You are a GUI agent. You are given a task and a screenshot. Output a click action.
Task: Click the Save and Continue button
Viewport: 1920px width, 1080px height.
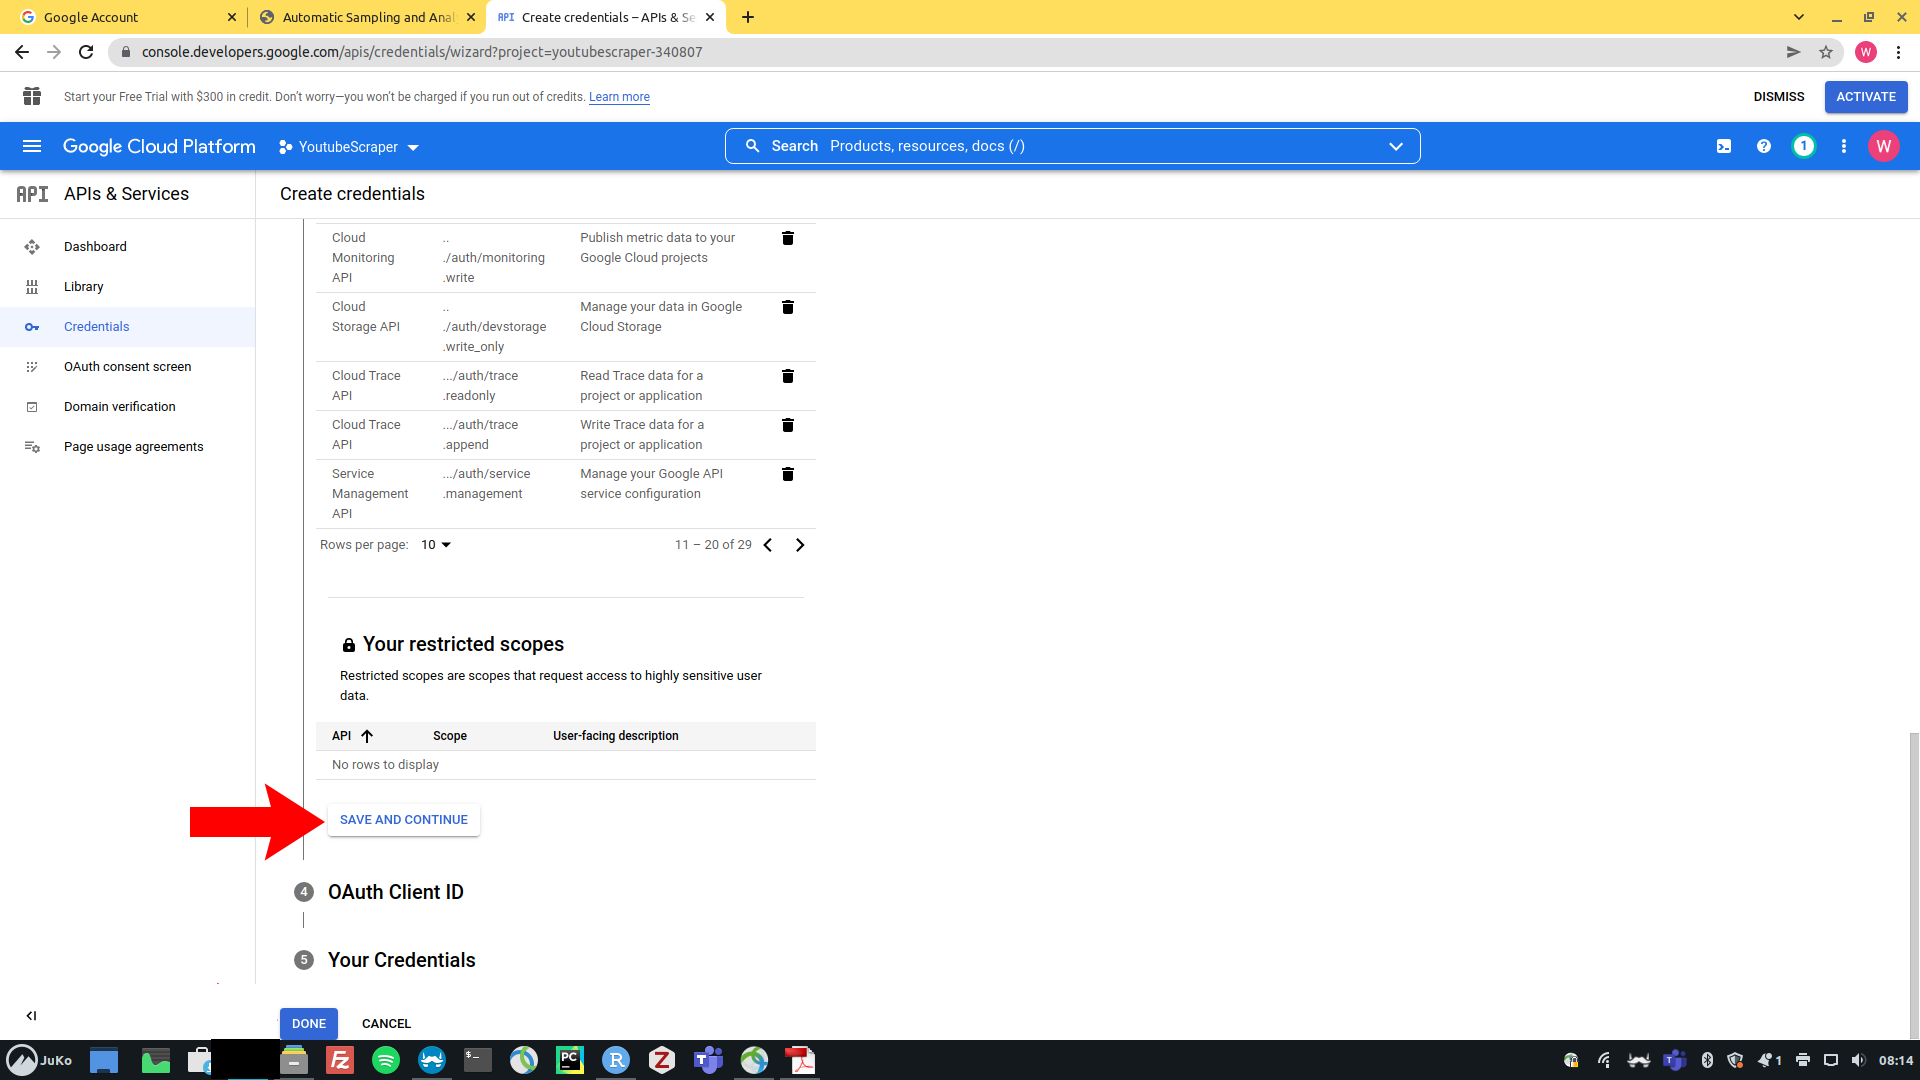click(404, 820)
